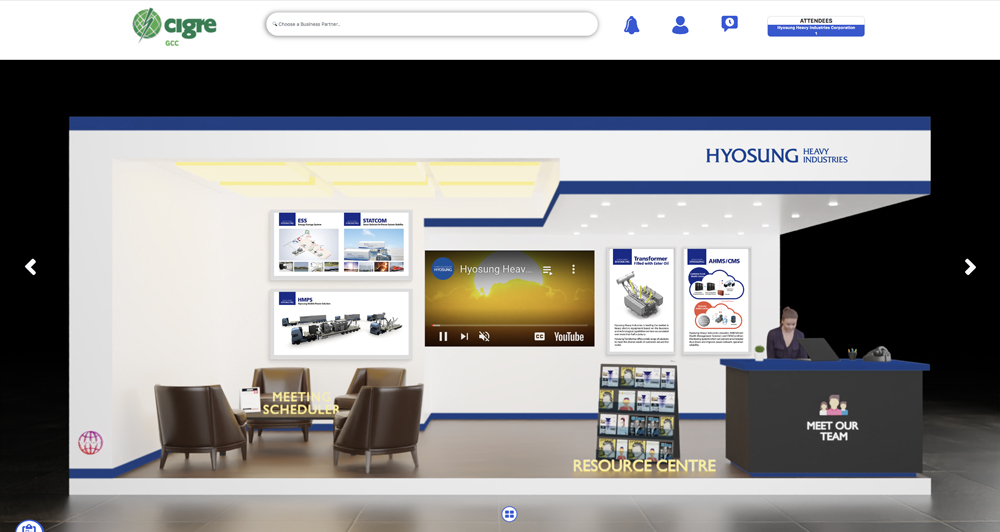Image resolution: width=1000 pixels, height=532 pixels.
Task: Click Meet Our Team on the desk
Action: (833, 430)
